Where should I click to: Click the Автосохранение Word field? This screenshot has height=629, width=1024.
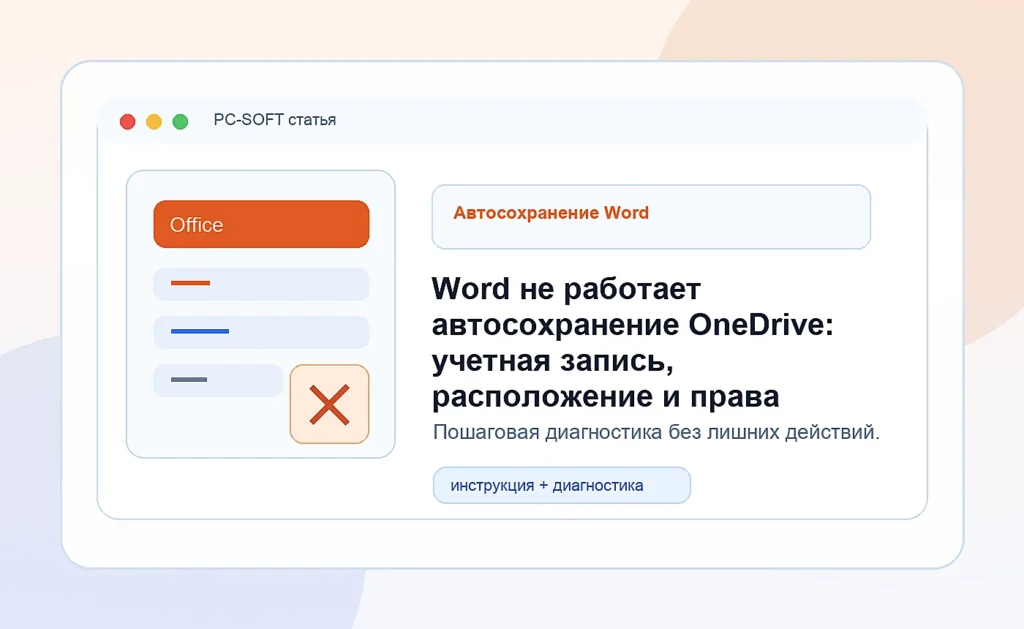point(651,217)
